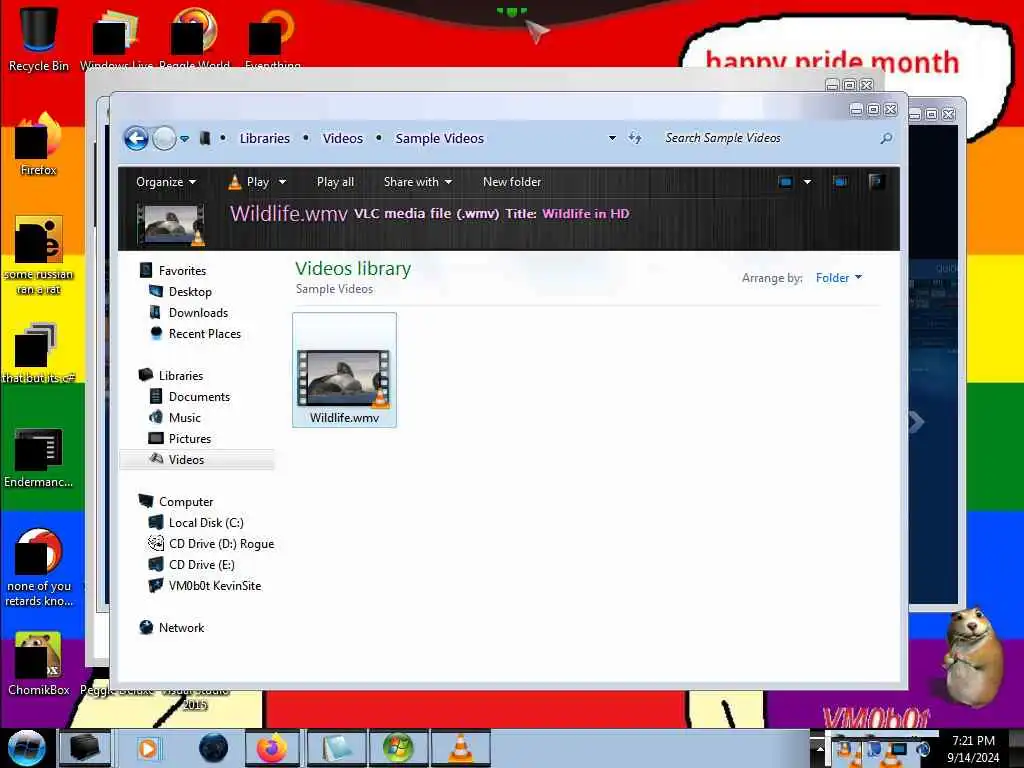Open the Windows logo taskbar icon
The height and width of the screenshot is (768, 1024).
pyautogui.click(x=398, y=748)
